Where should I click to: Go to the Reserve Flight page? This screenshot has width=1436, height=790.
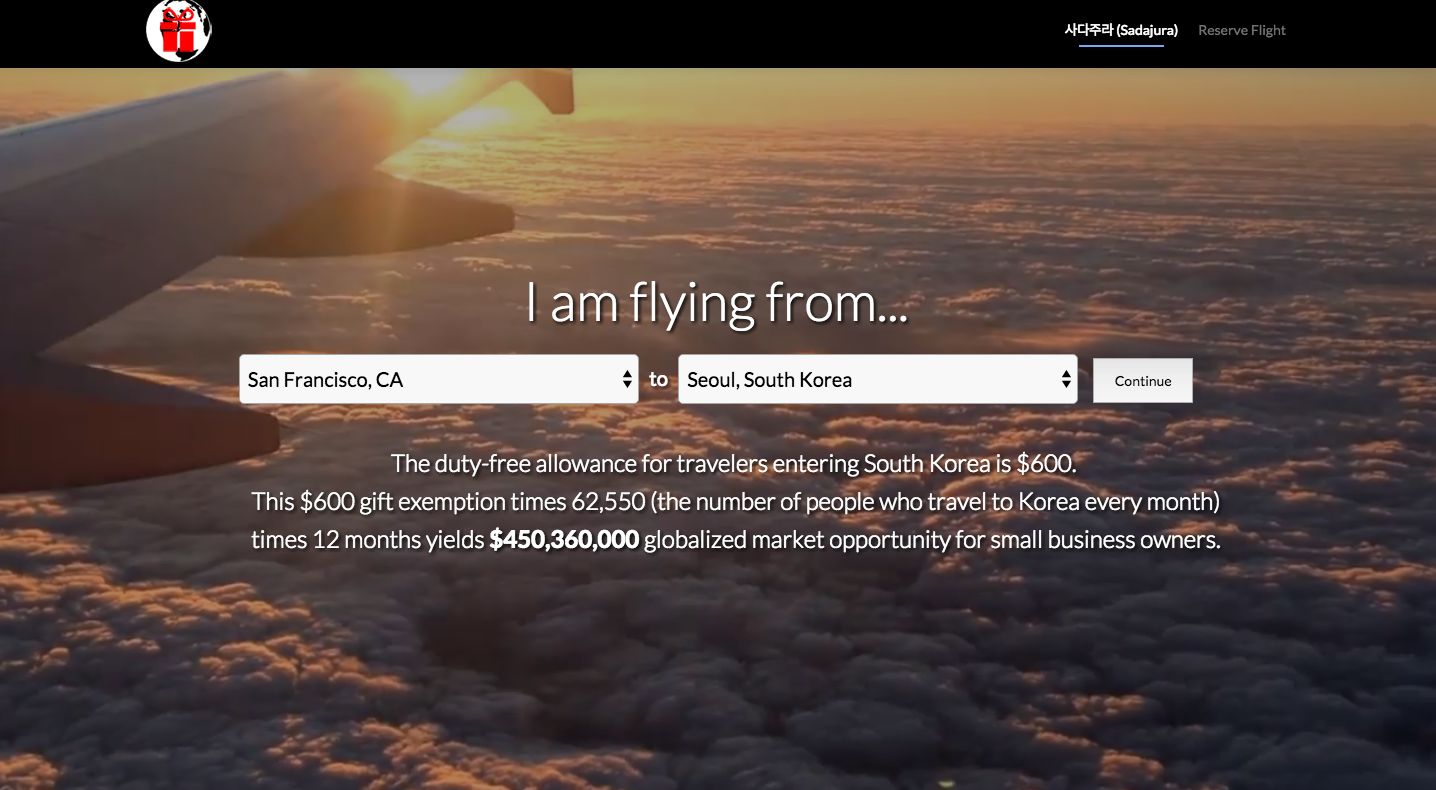tap(1242, 30)
